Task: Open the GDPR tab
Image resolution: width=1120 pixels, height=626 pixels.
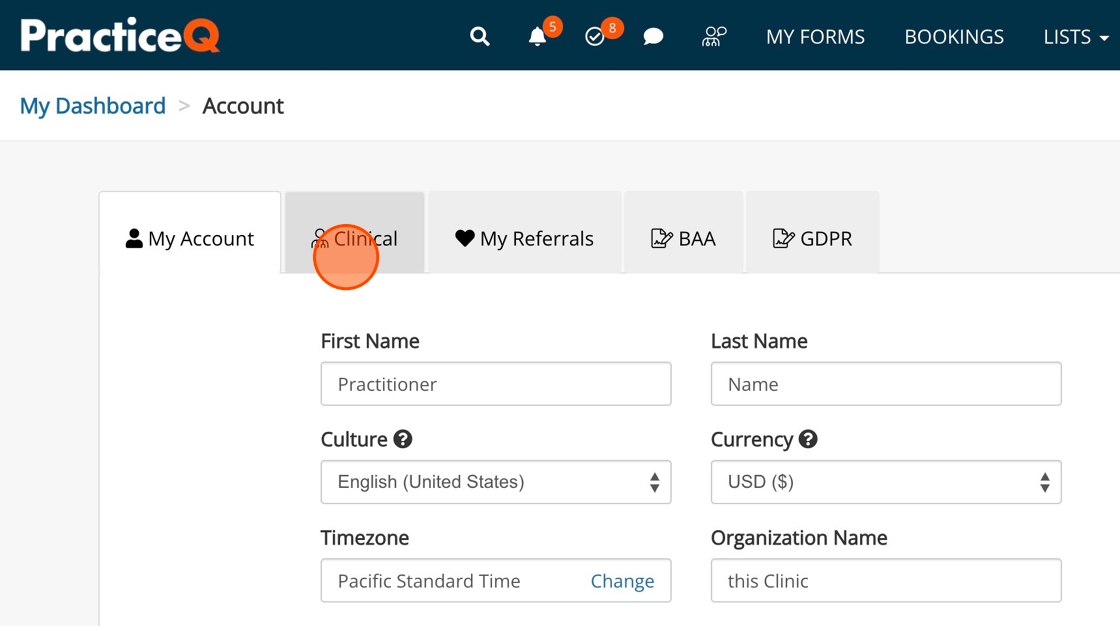Action: coord(813,239)
